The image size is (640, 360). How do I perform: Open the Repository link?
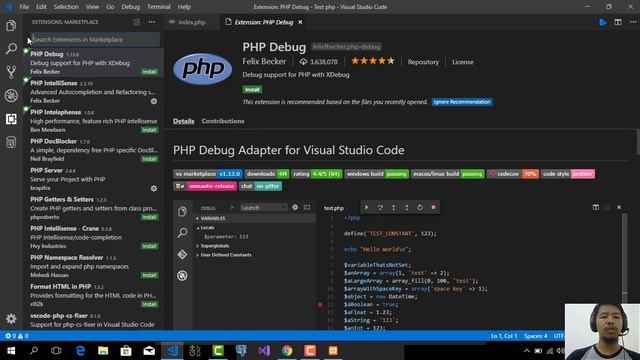point(423,62)
